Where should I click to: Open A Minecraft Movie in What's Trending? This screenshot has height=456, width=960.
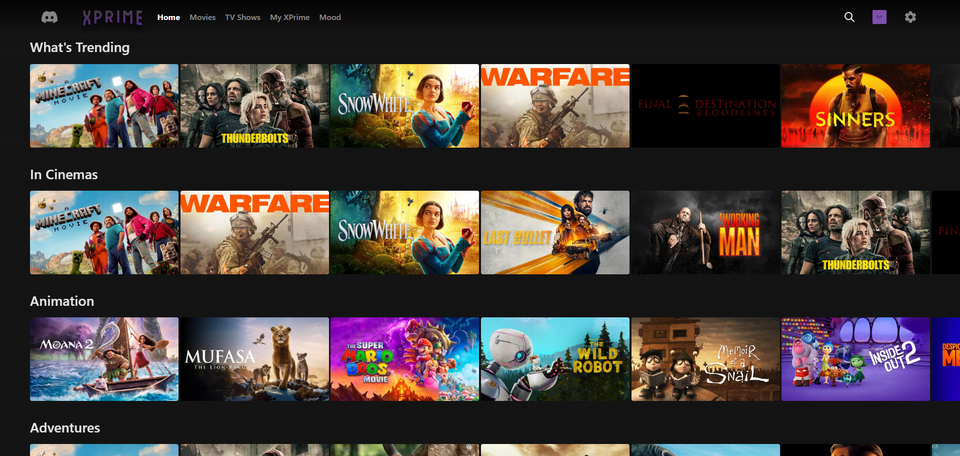coord(104,106)
